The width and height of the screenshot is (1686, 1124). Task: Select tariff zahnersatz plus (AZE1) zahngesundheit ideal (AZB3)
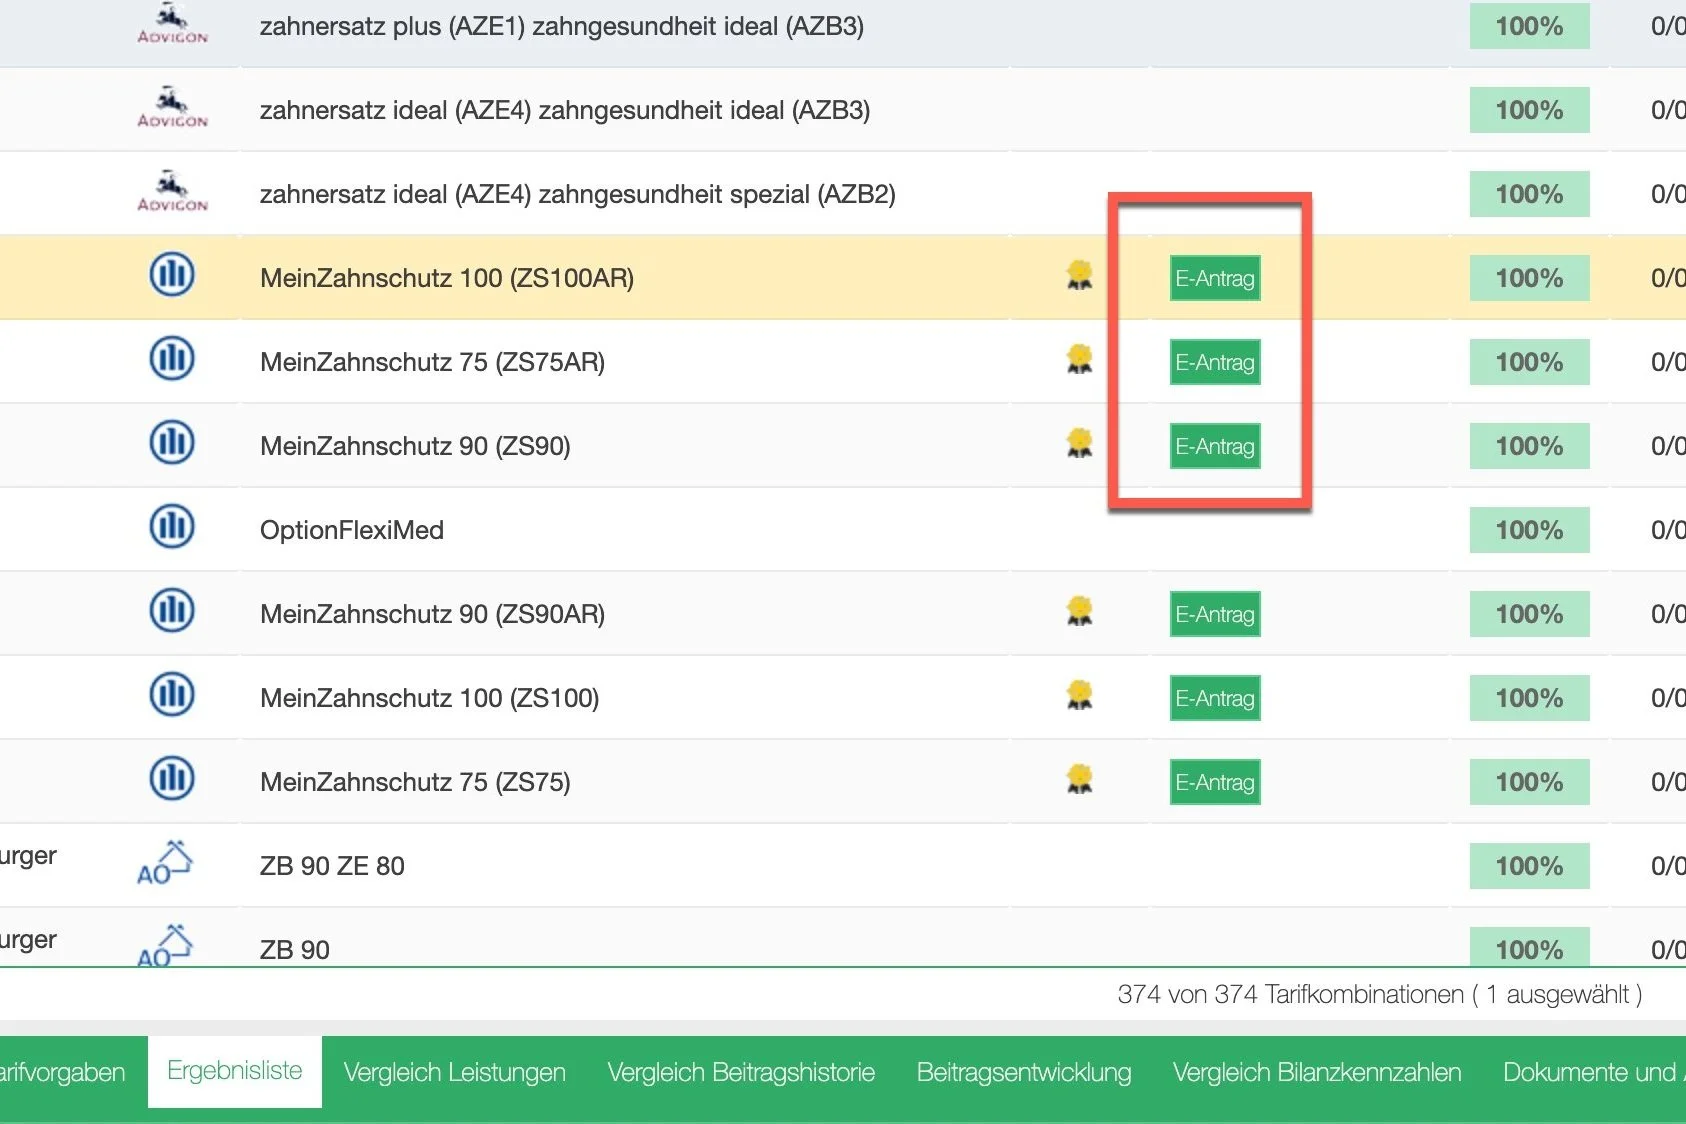pos(562,26)
